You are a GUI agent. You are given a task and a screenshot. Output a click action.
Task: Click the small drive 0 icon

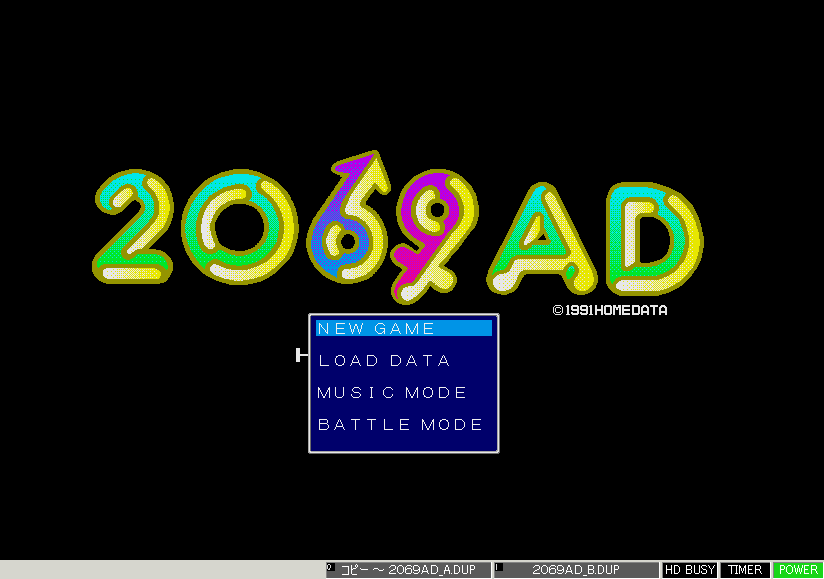click(x=331, y=567)
